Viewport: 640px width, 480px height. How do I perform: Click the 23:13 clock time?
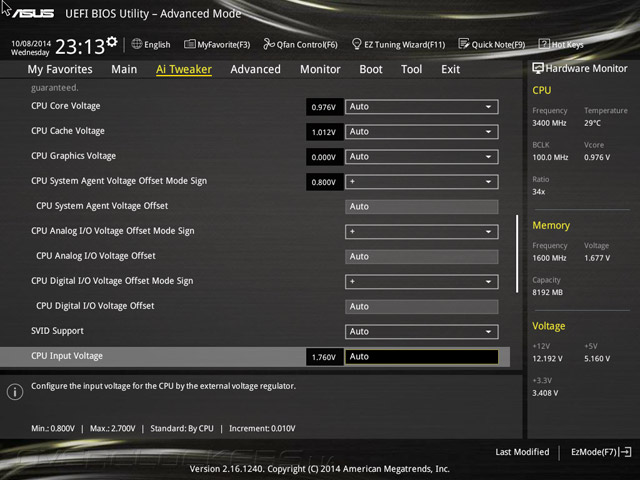(80, 47)
